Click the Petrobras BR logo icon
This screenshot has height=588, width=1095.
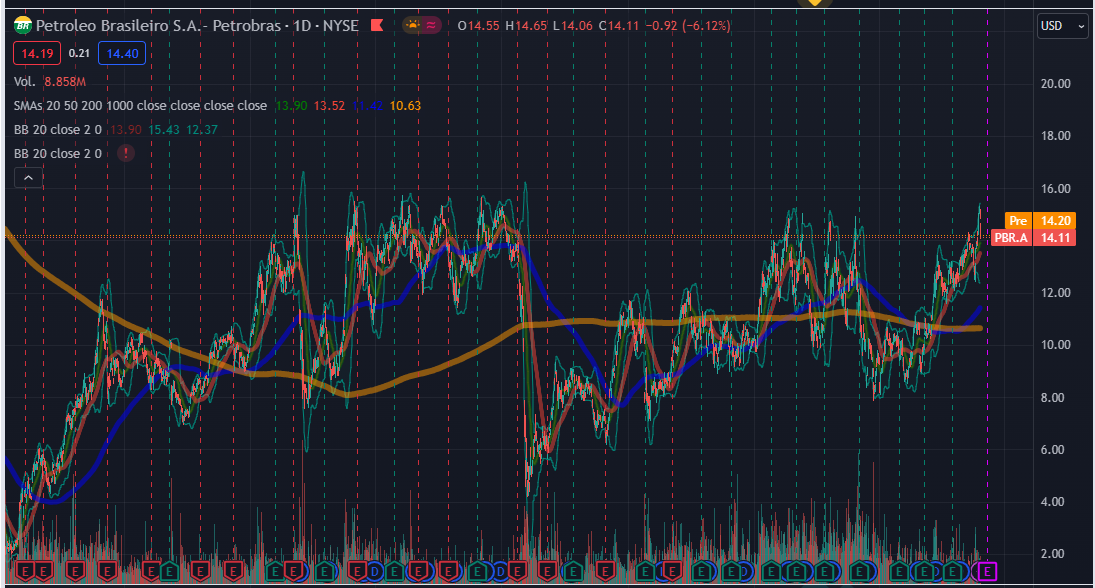click(x=22, y=26)
